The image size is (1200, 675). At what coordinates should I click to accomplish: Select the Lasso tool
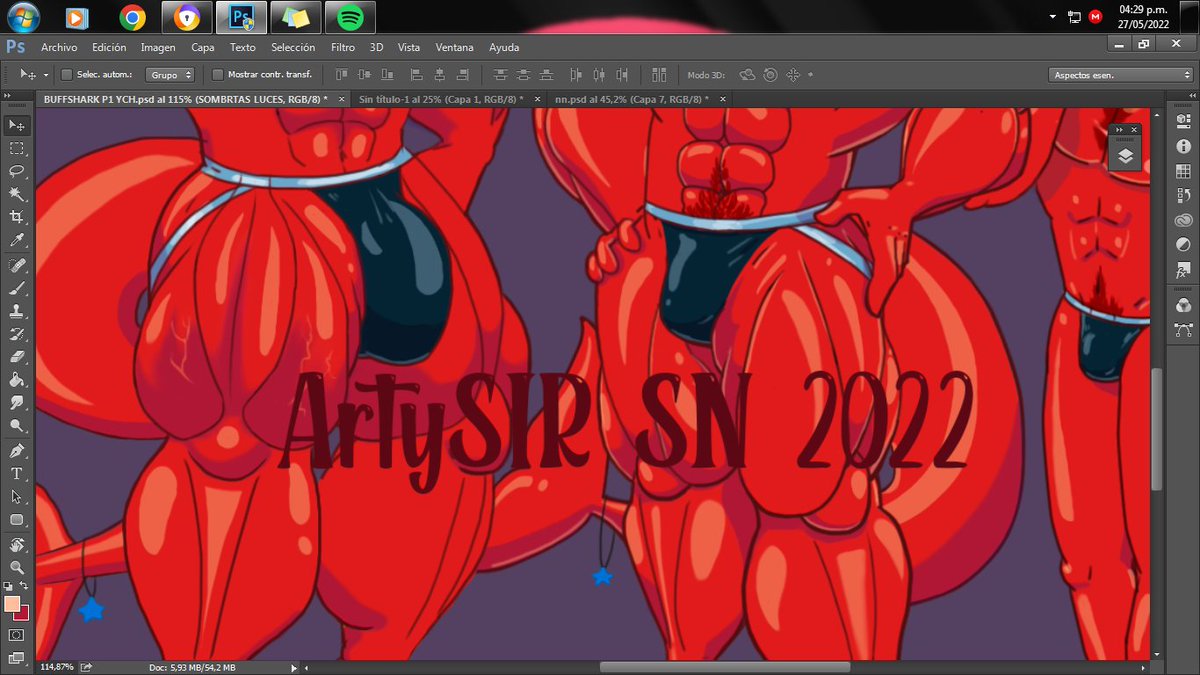pyautogui.click(x=17, y=171)
